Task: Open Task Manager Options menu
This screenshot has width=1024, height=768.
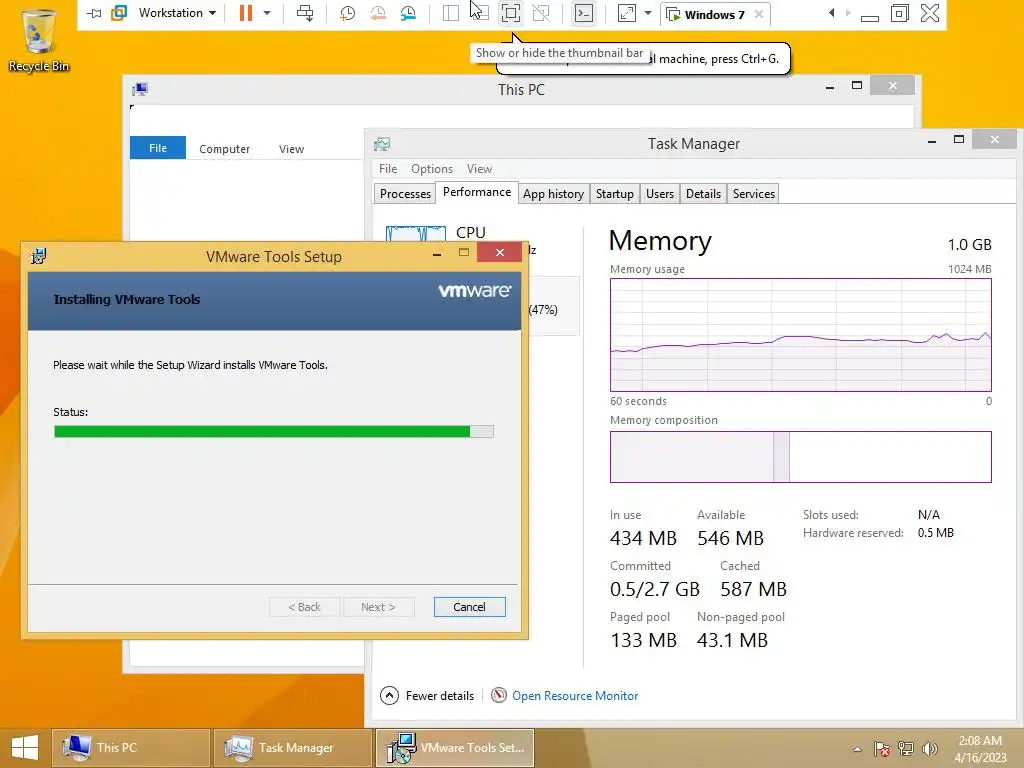Action: coord(432,168)
